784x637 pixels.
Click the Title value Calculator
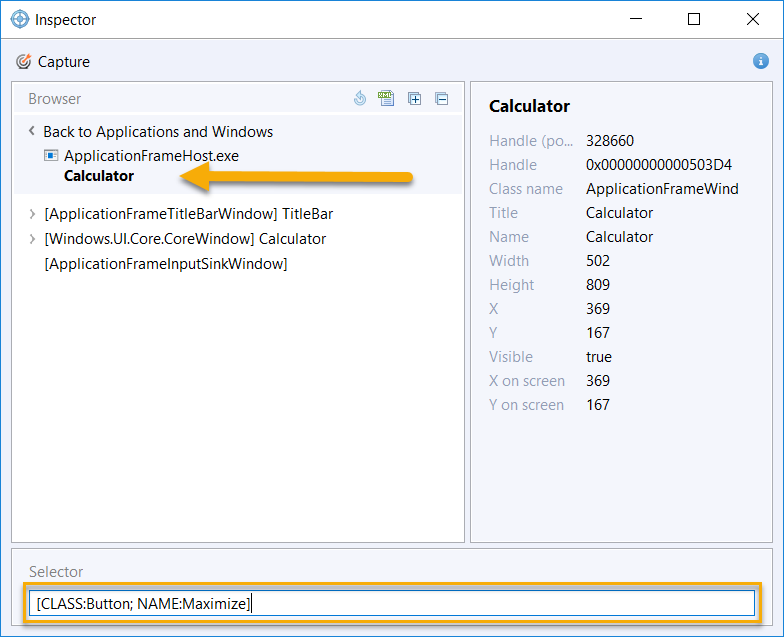(x=619, y=213)
